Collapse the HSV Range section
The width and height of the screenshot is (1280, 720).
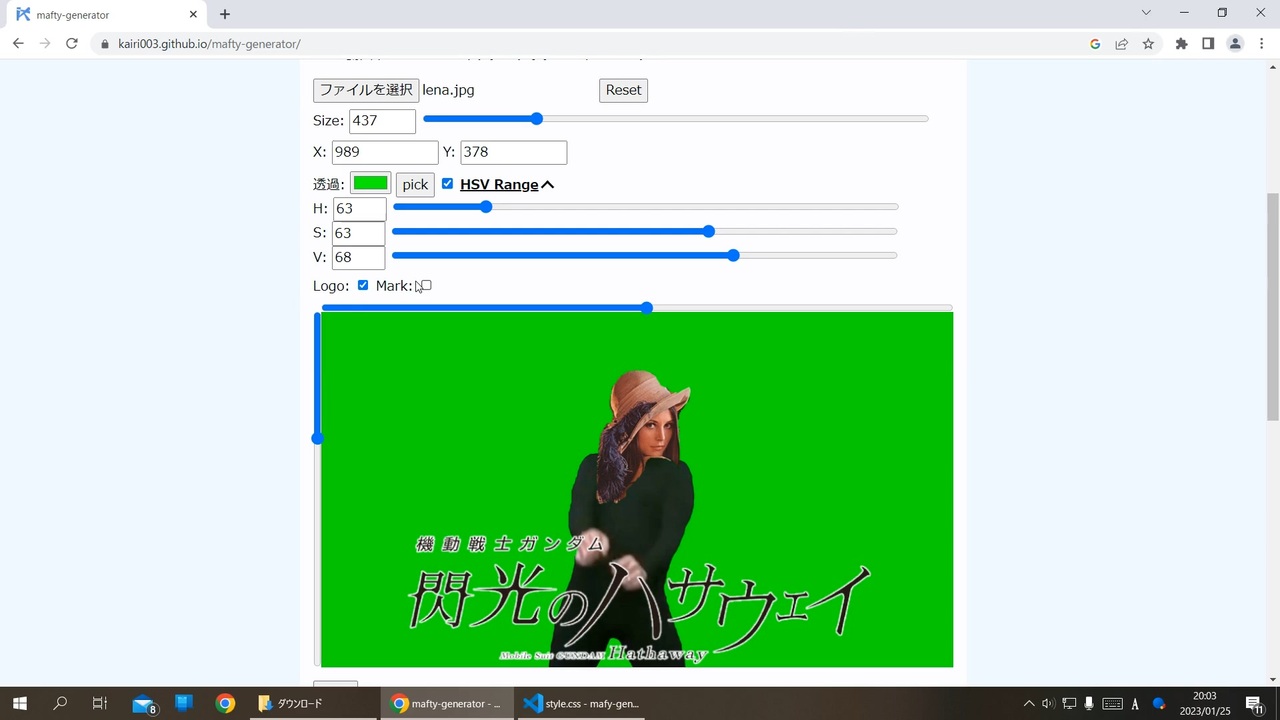click(507, 184)
